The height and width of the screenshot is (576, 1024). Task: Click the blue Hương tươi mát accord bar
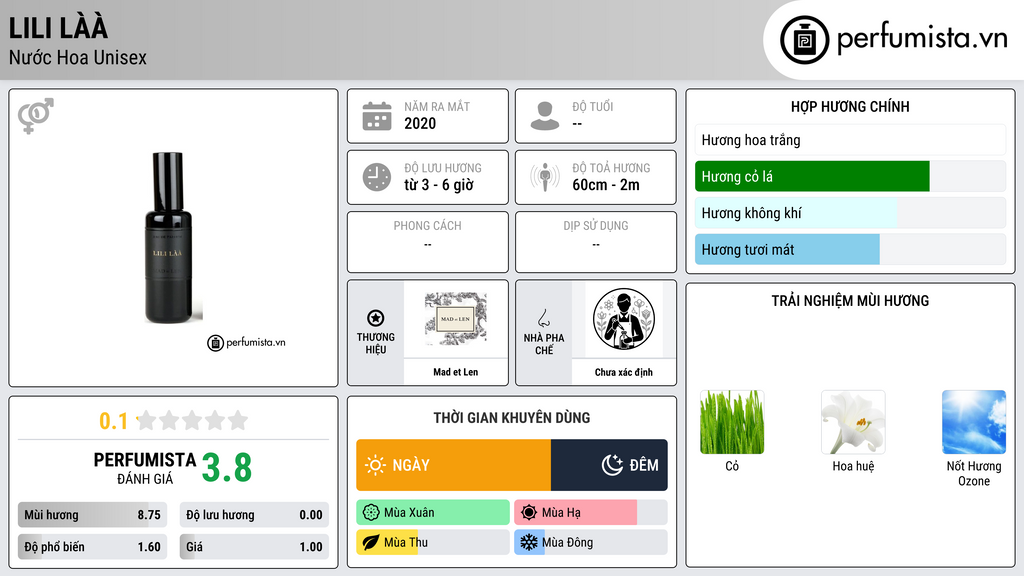pos(850,249)
